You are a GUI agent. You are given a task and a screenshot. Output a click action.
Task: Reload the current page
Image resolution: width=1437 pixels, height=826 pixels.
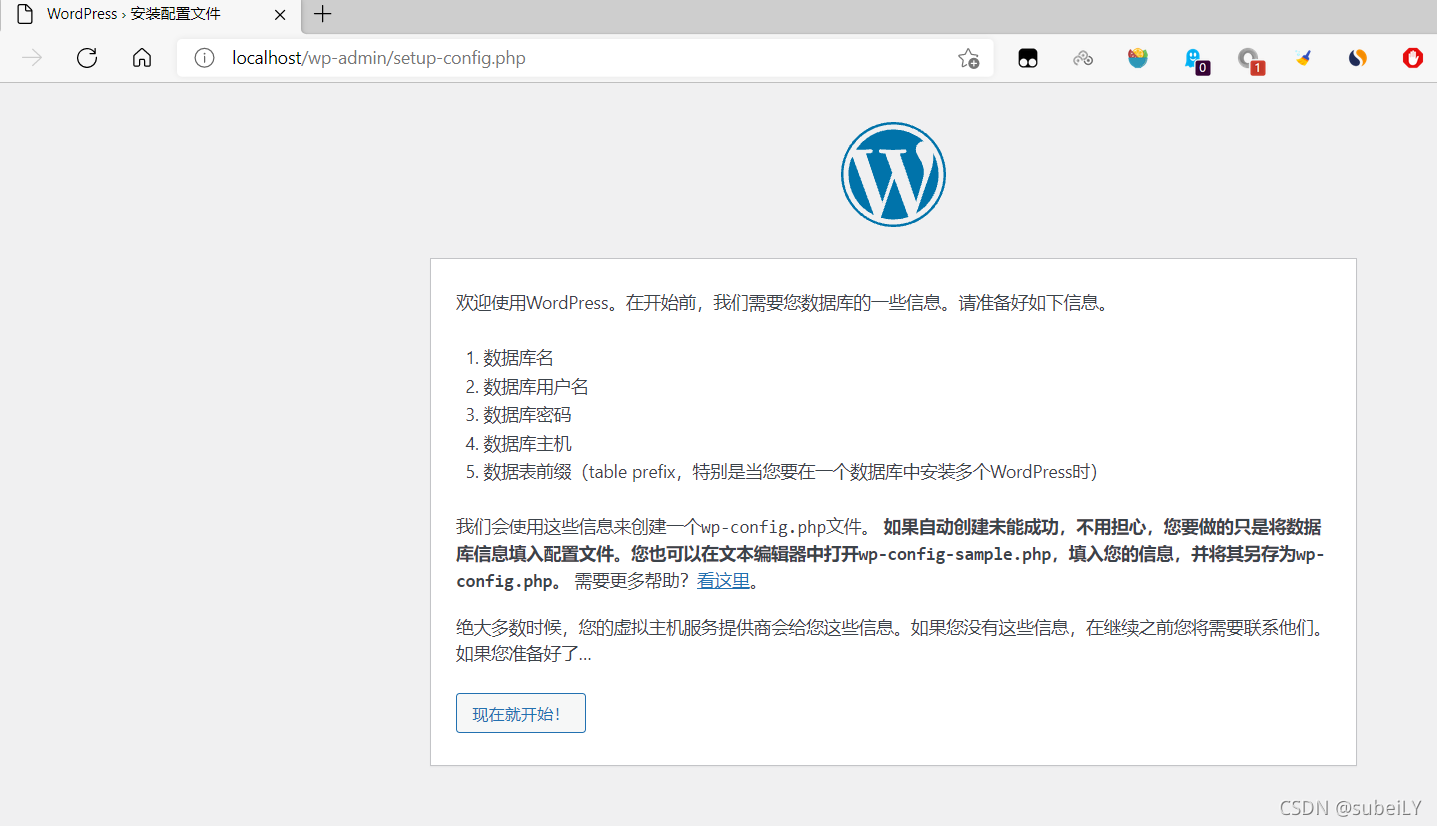(x=87, y=58)
